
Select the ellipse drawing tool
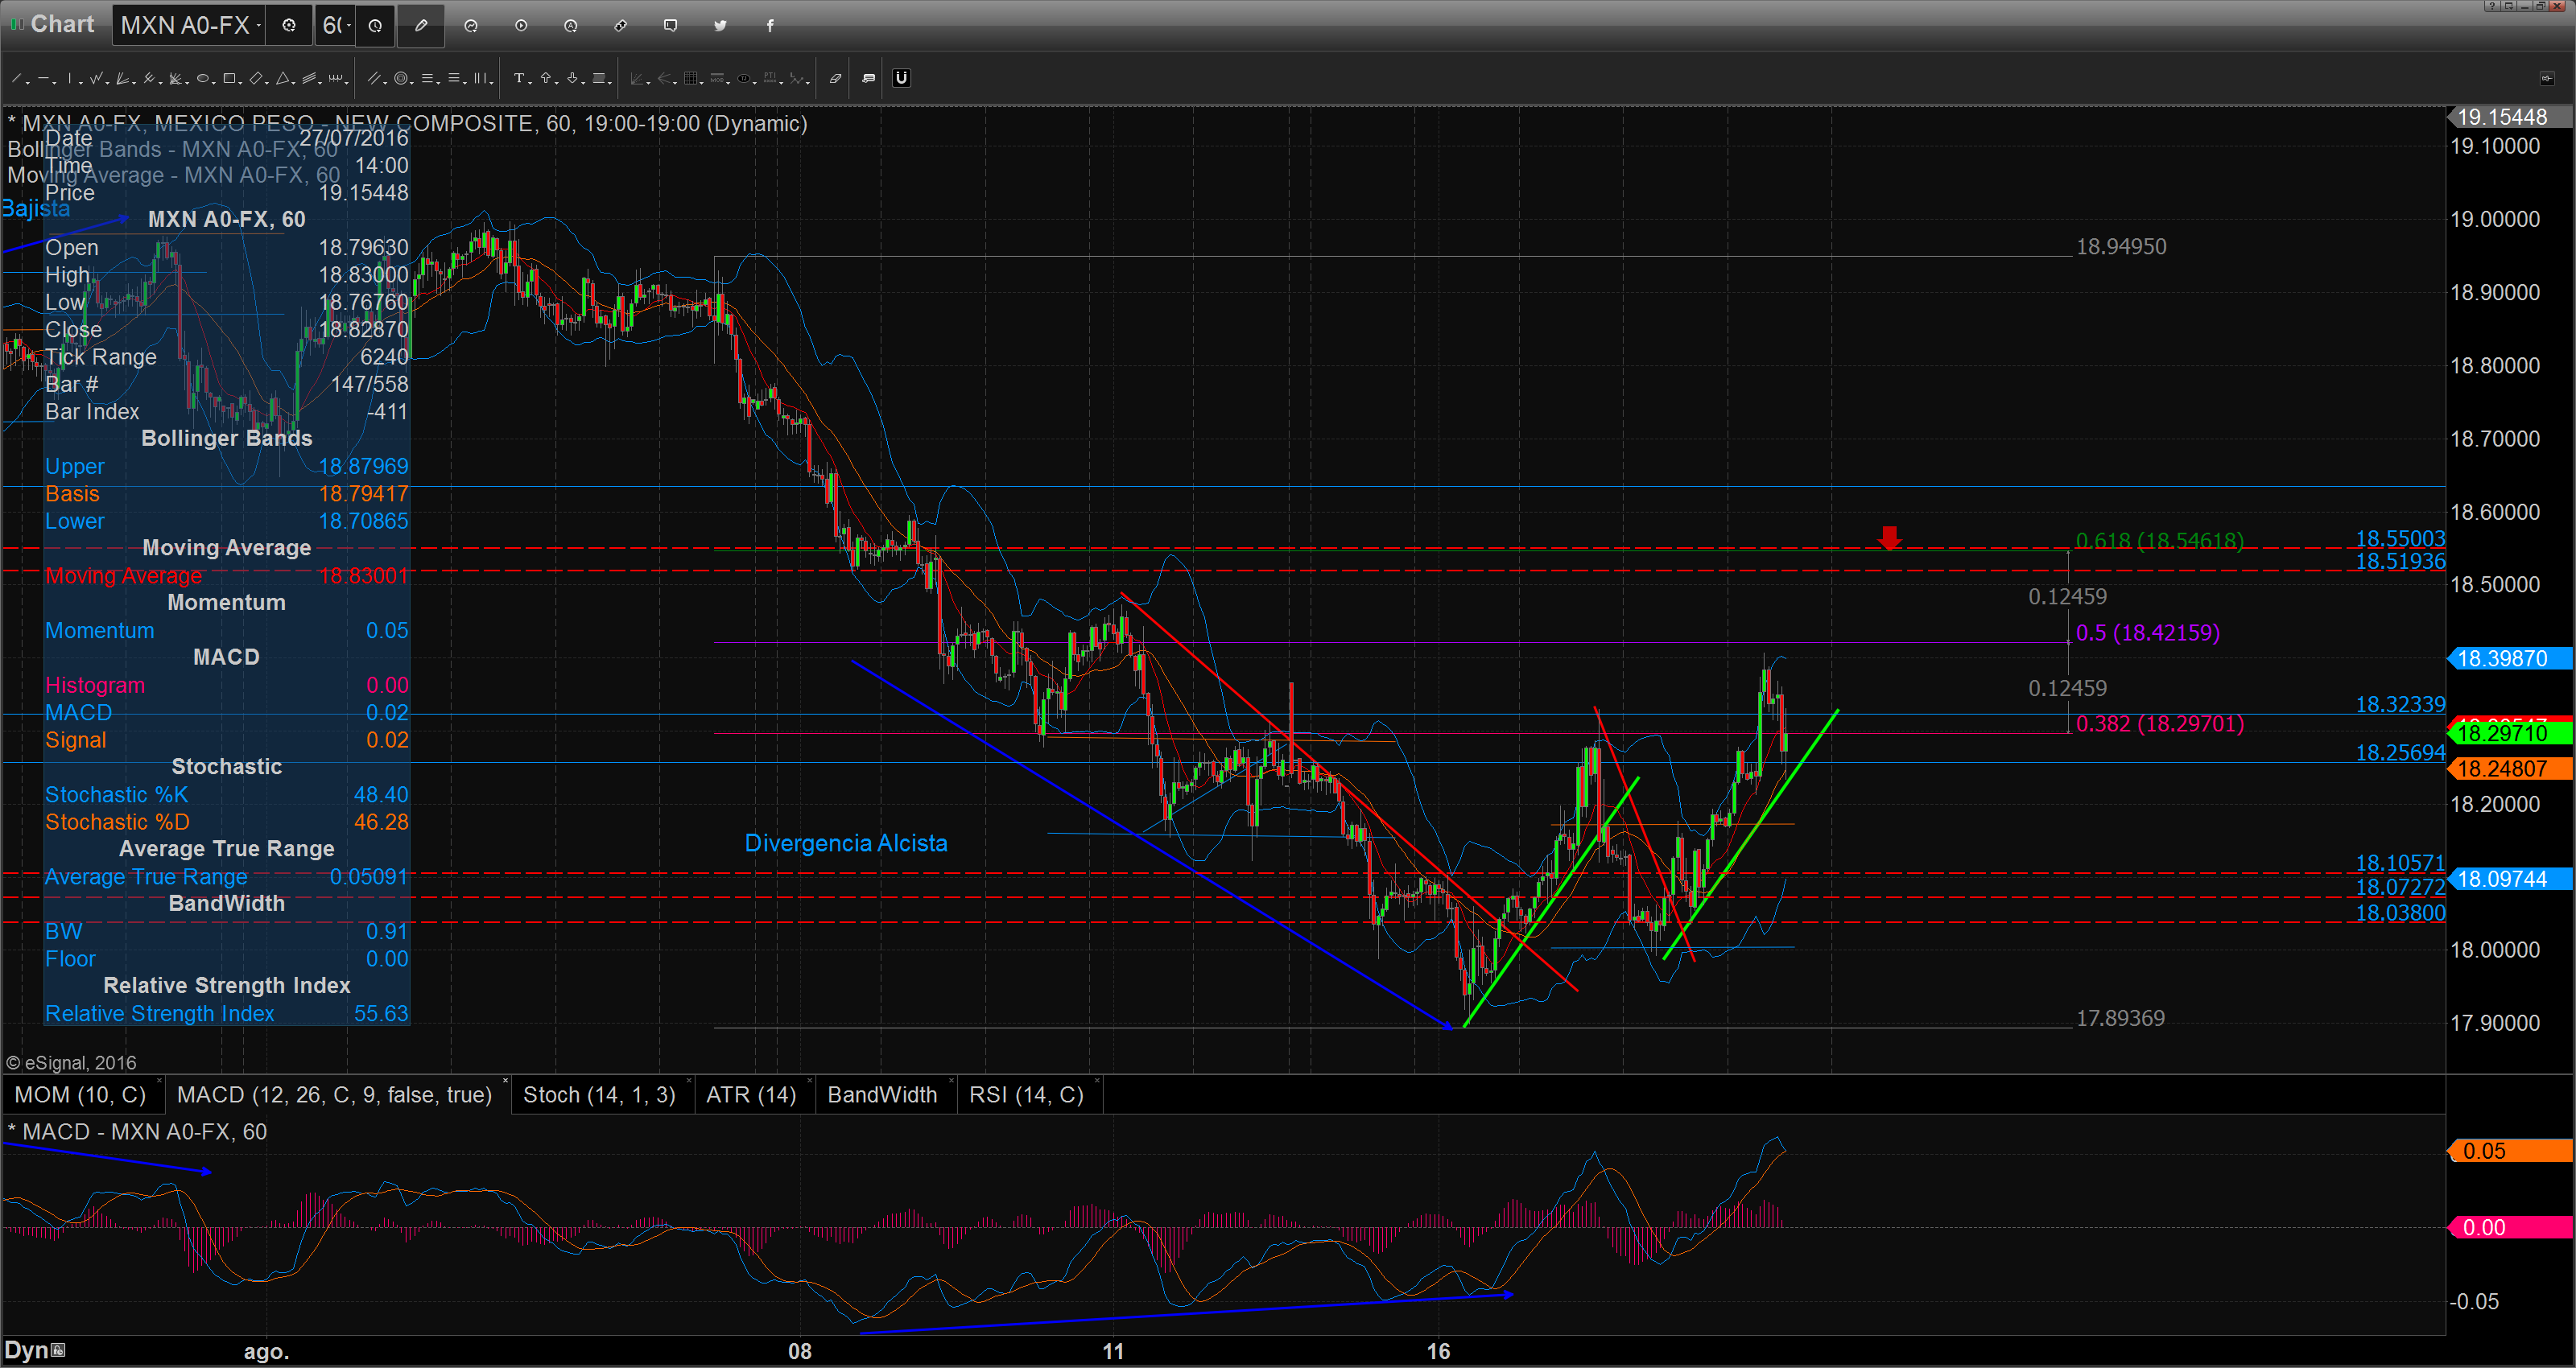coord(203,78)
